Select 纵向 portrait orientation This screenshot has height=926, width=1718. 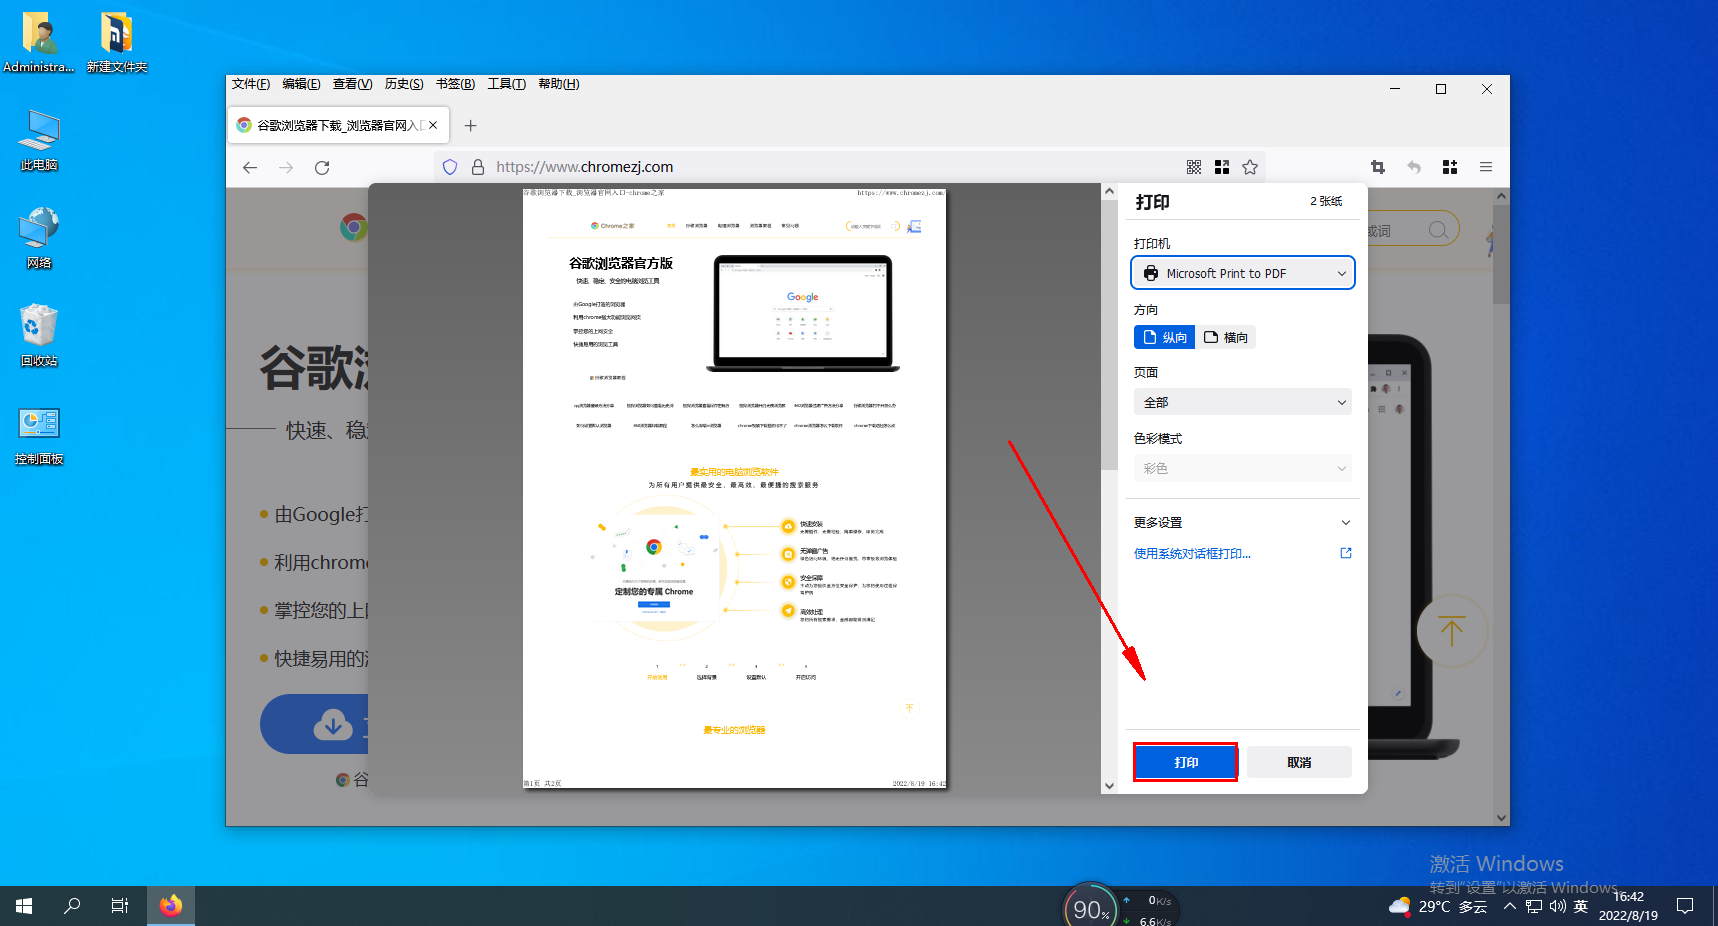1164,337
